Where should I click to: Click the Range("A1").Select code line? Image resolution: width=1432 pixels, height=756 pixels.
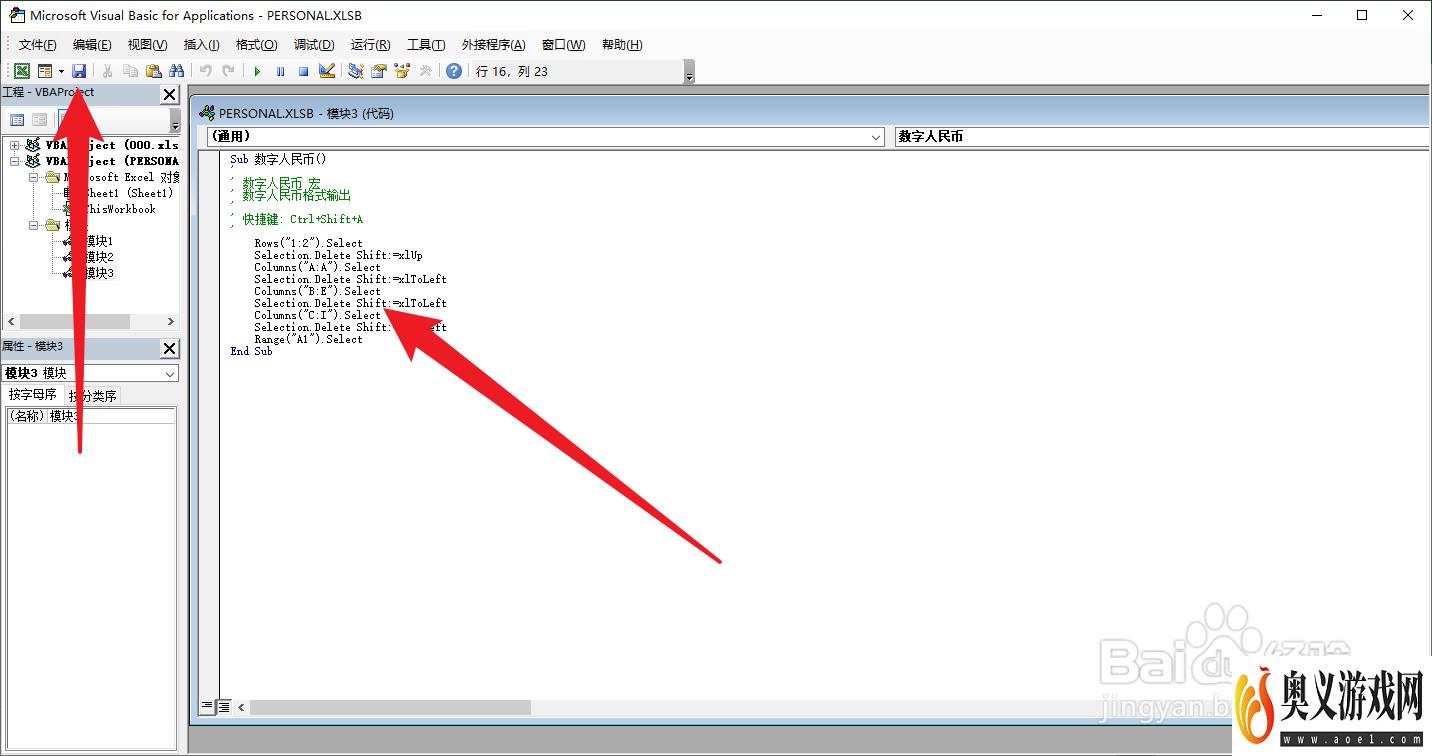click(x=308, y=339)
